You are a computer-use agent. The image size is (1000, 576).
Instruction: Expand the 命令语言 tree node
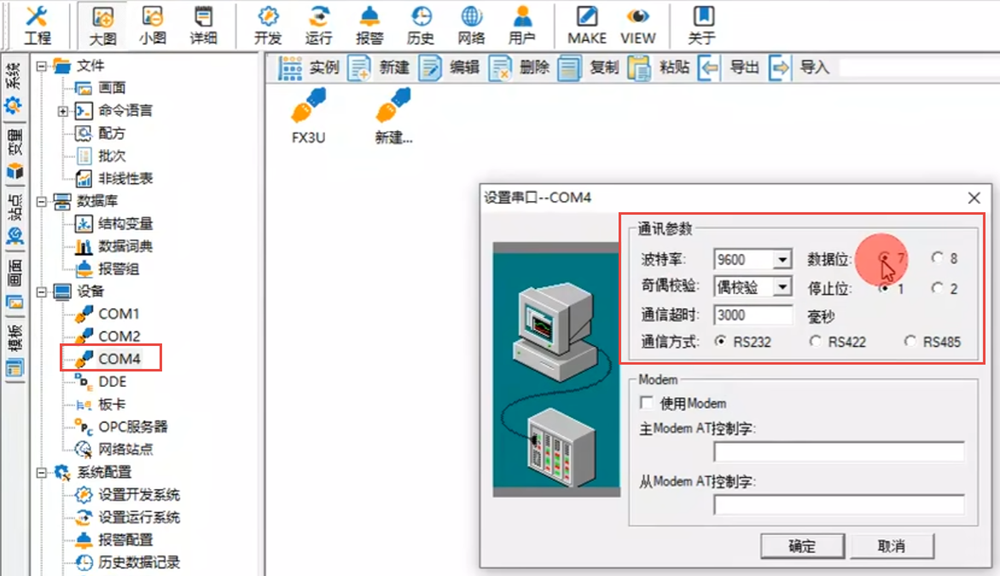(x=62, y=111)
